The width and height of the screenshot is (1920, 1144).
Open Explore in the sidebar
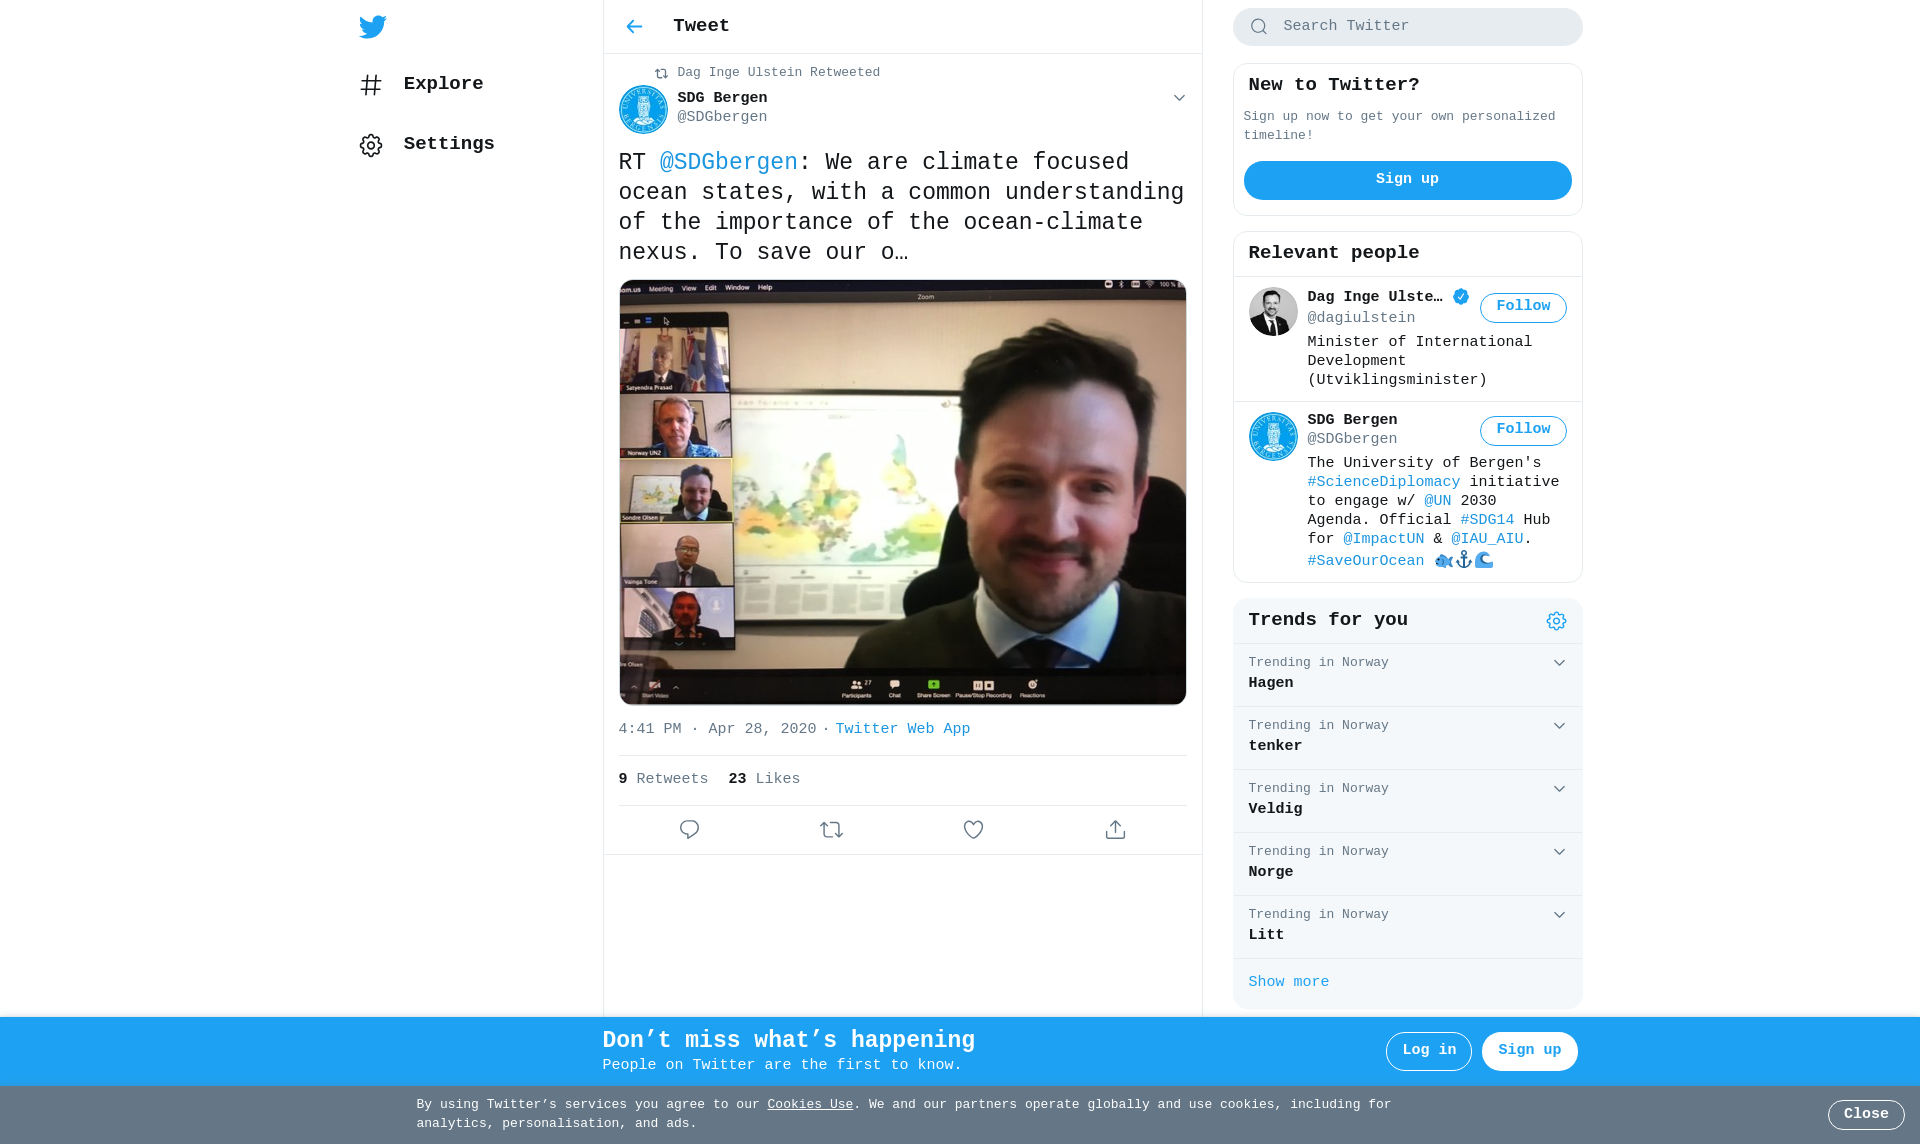coord(442,84)
